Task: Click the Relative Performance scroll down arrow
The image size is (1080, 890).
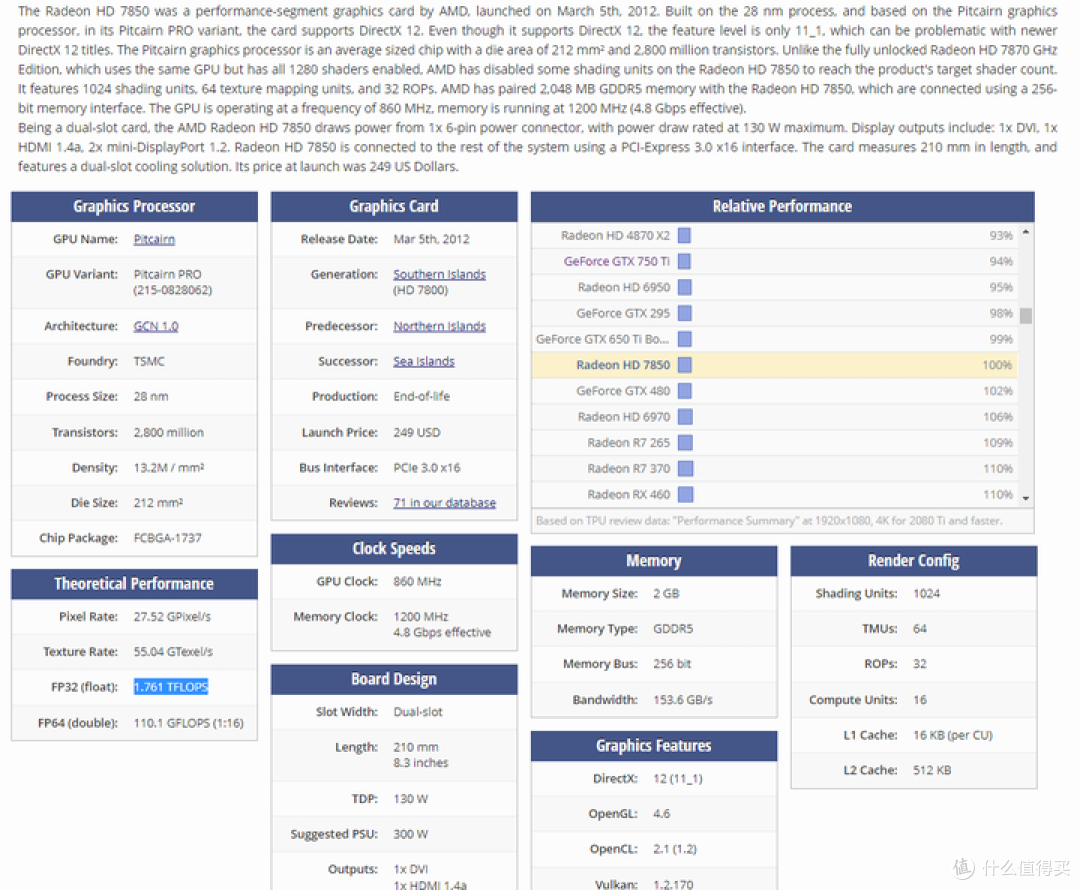Action: [1025, 496]
